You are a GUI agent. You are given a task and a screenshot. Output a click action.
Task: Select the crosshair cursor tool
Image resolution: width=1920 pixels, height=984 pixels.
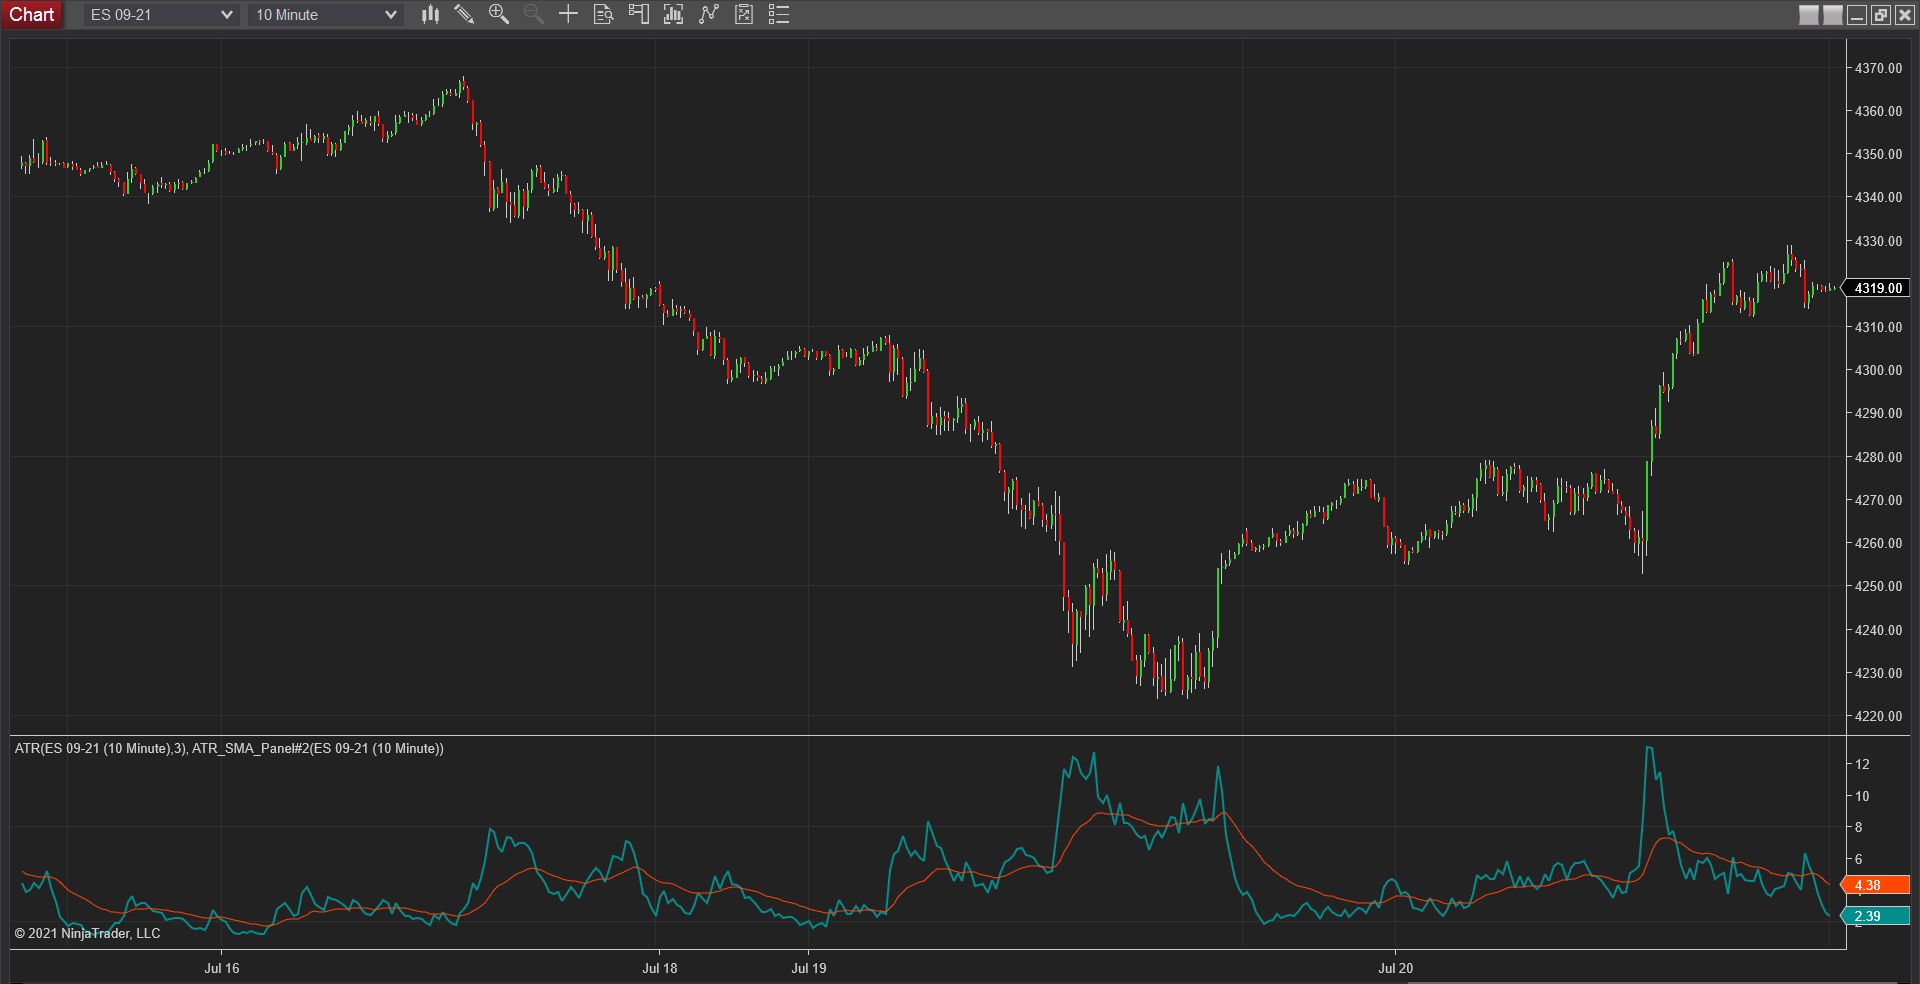coord(568,14)
